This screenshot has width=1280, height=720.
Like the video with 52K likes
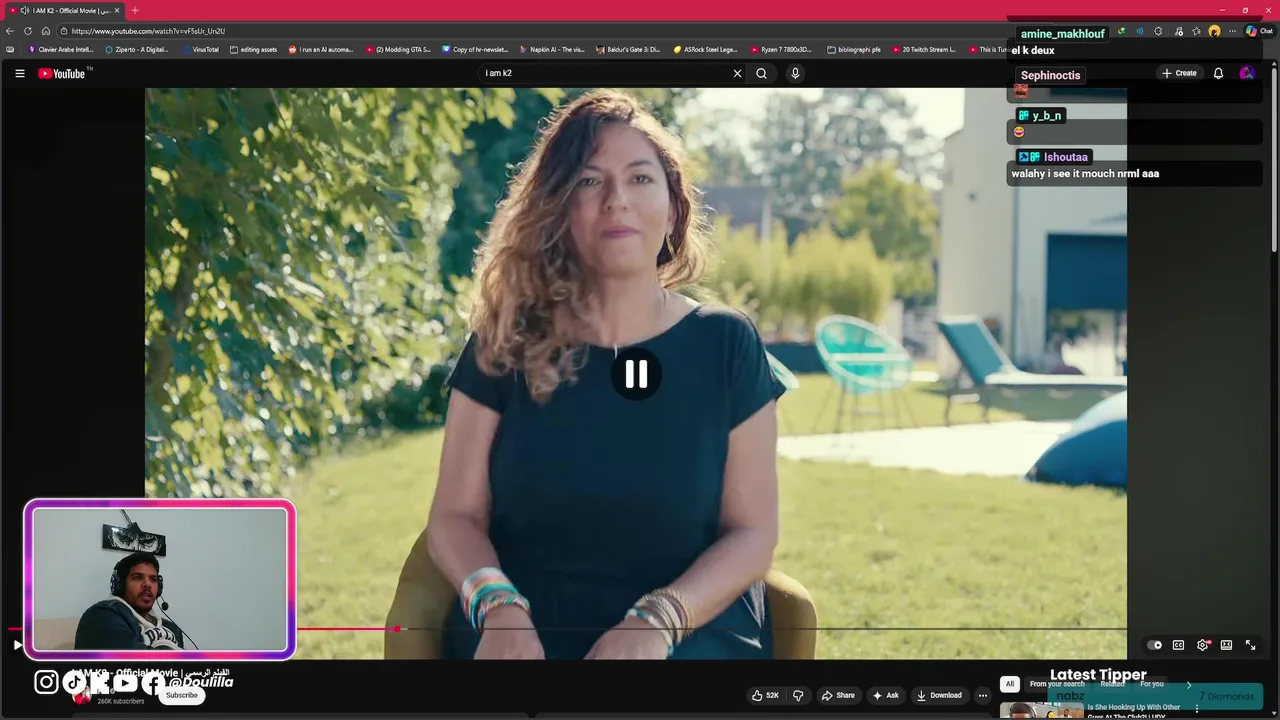click(766, 695)
